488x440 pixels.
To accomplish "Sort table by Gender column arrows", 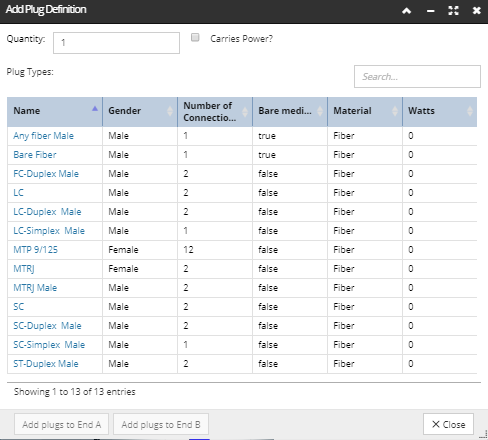I will 170,111.
